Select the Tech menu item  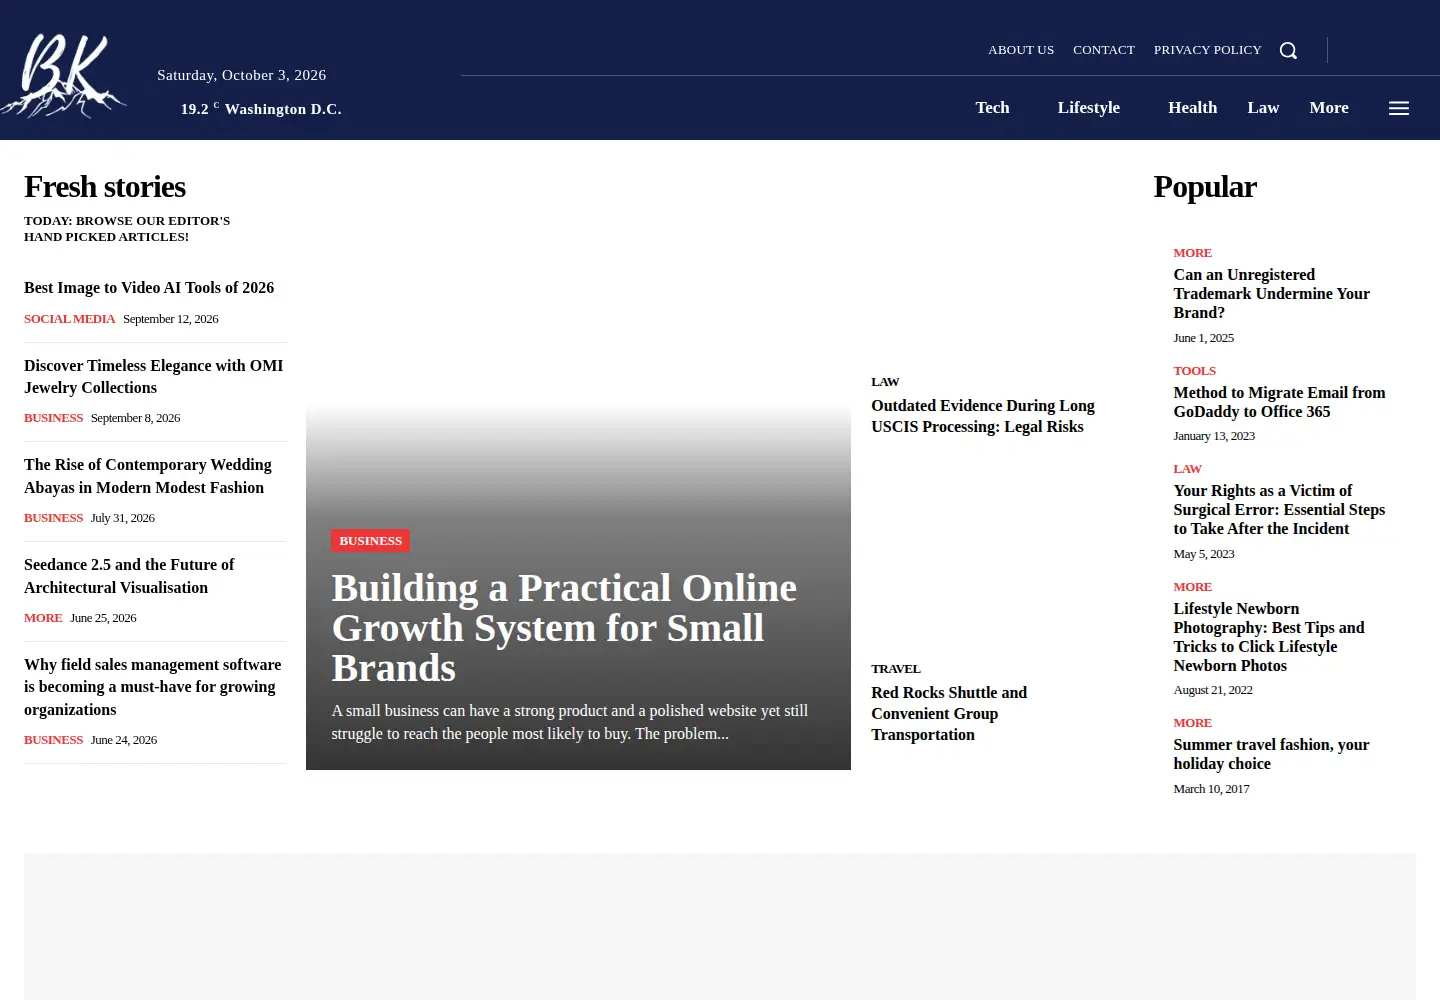[x=992, y=108]
